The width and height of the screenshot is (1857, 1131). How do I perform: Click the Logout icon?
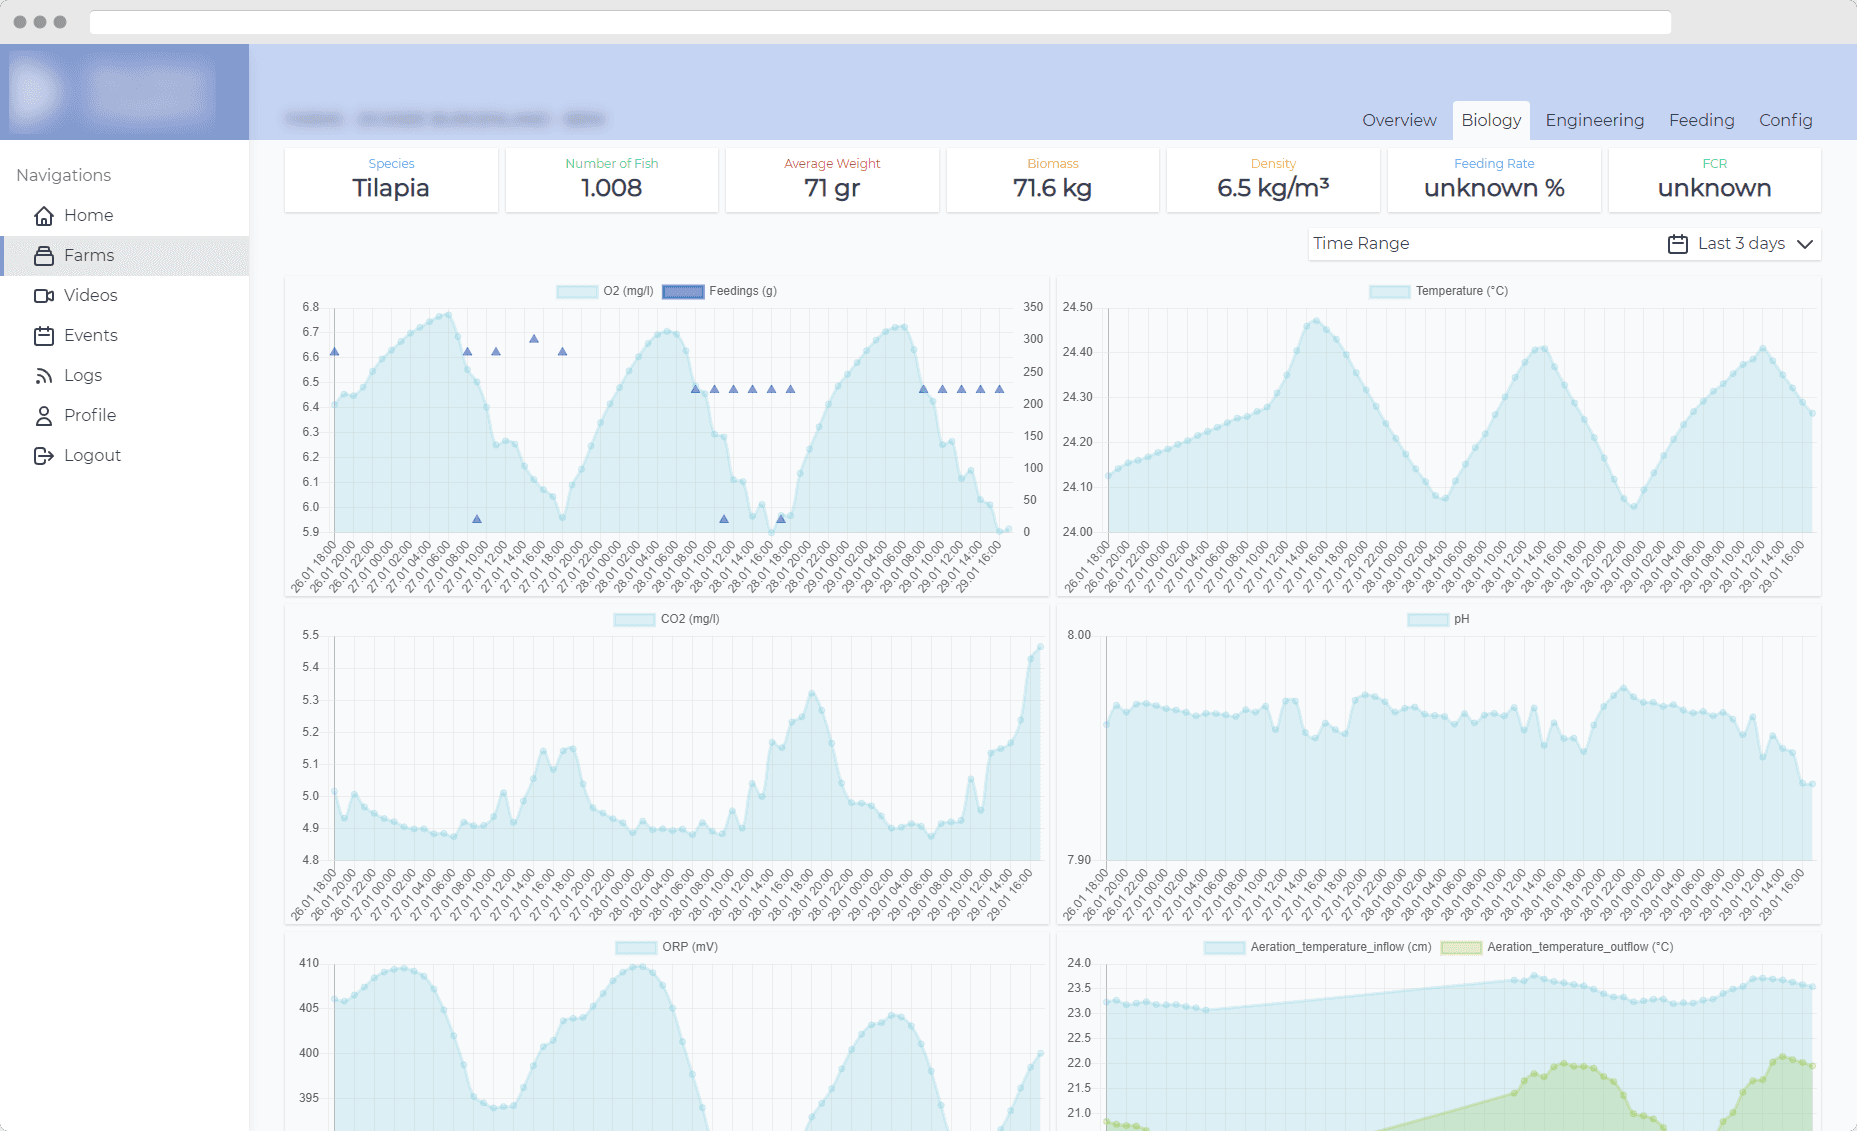click(44, 455)
